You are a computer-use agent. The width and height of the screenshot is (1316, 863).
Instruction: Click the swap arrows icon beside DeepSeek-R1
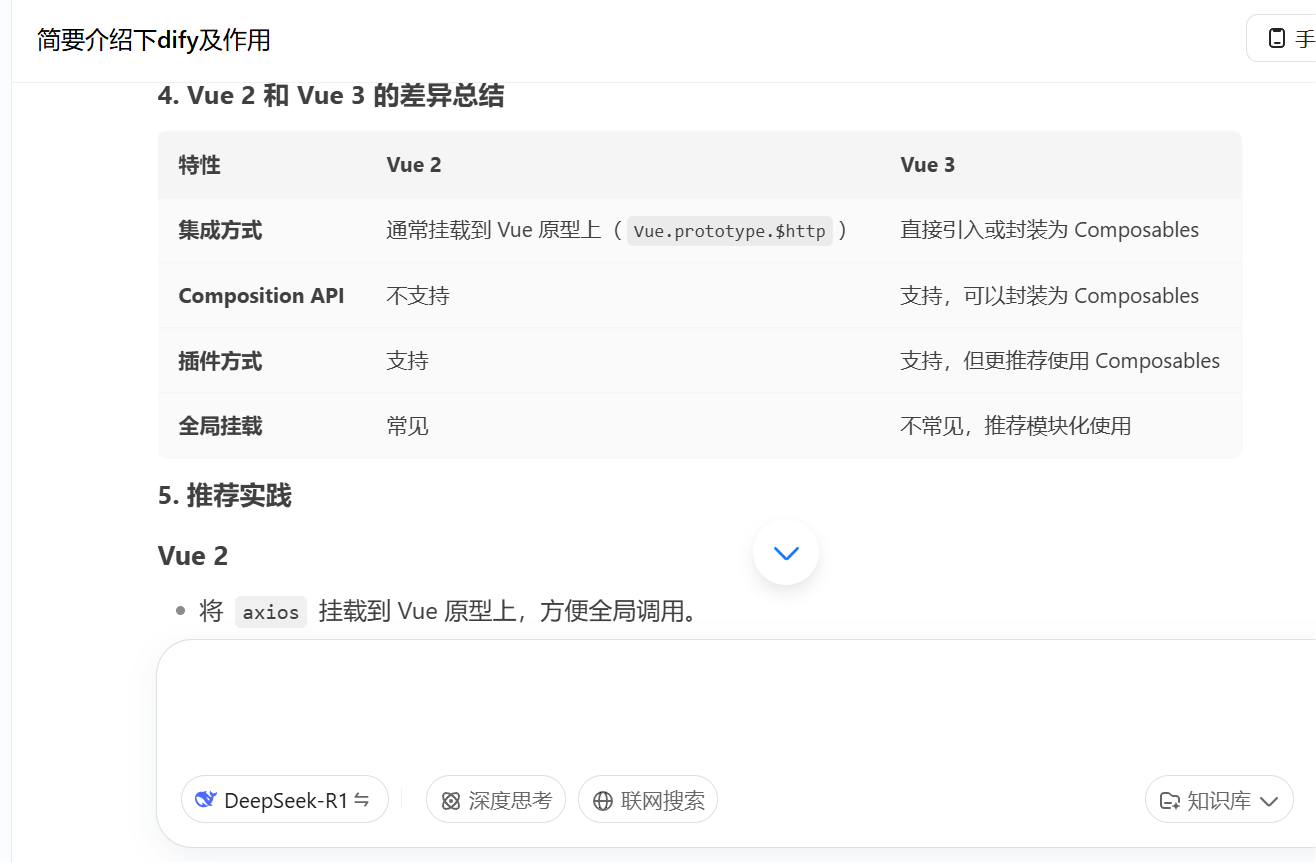click(362, 800)
